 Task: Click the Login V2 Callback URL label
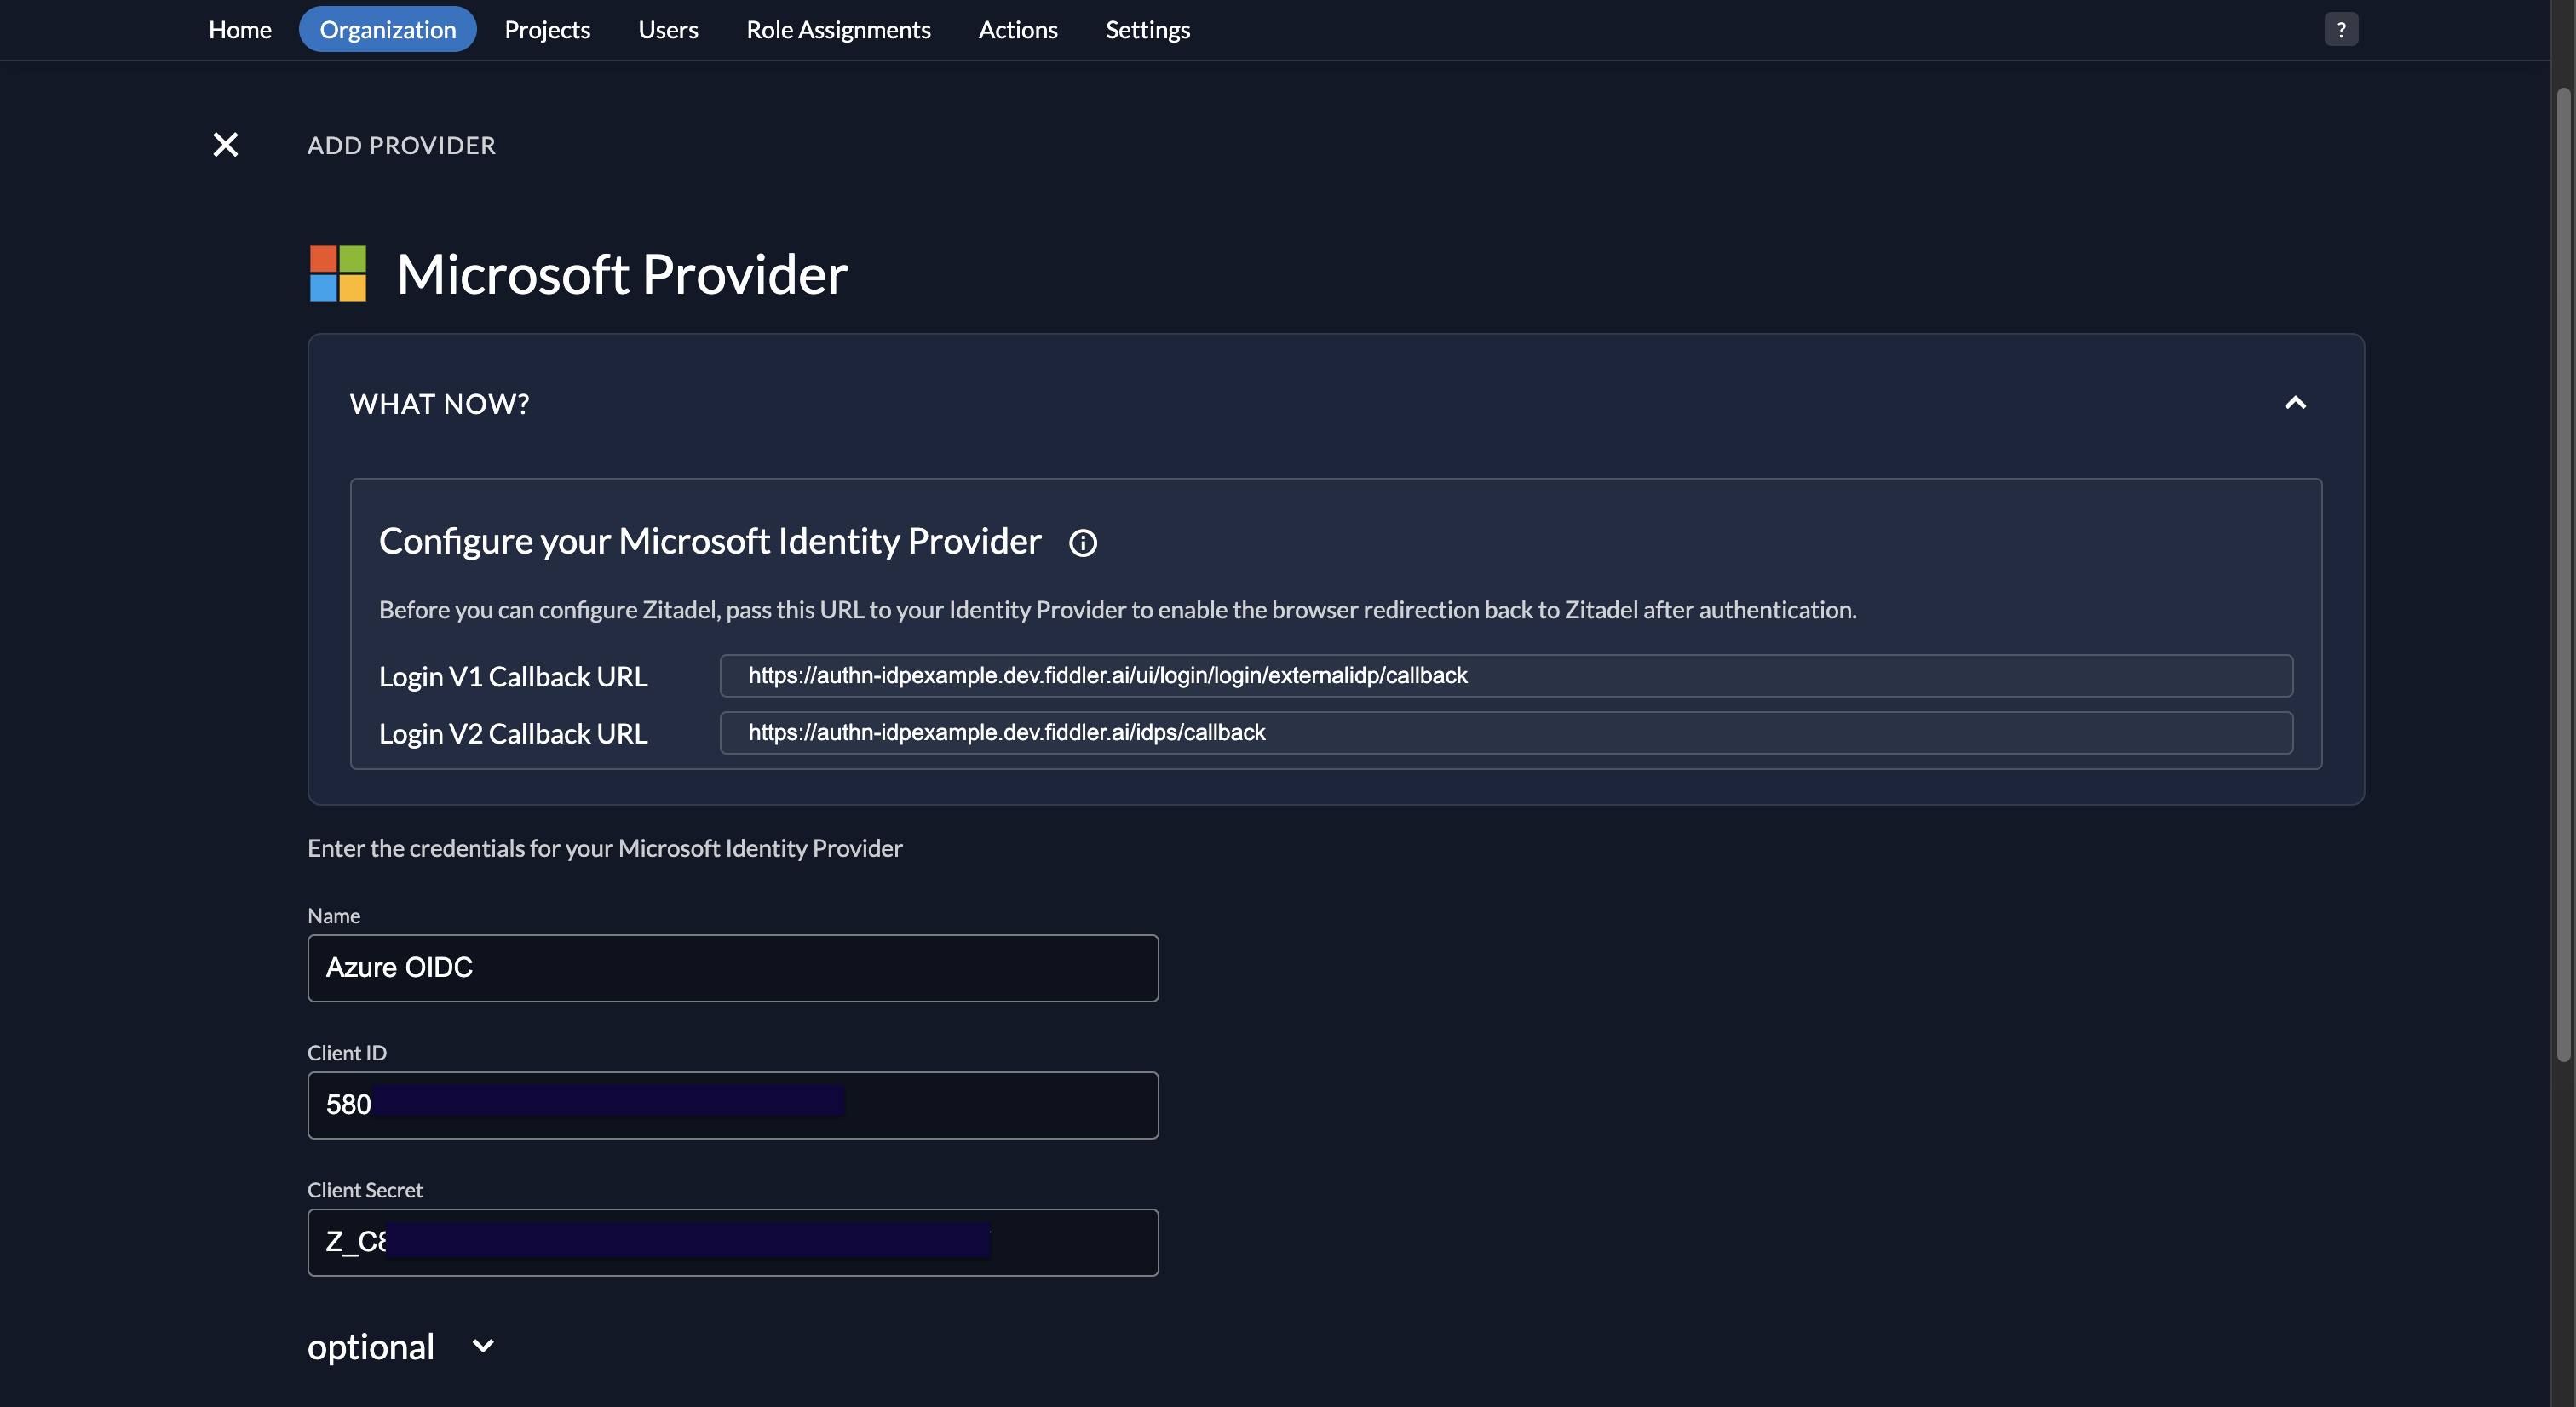513,734
